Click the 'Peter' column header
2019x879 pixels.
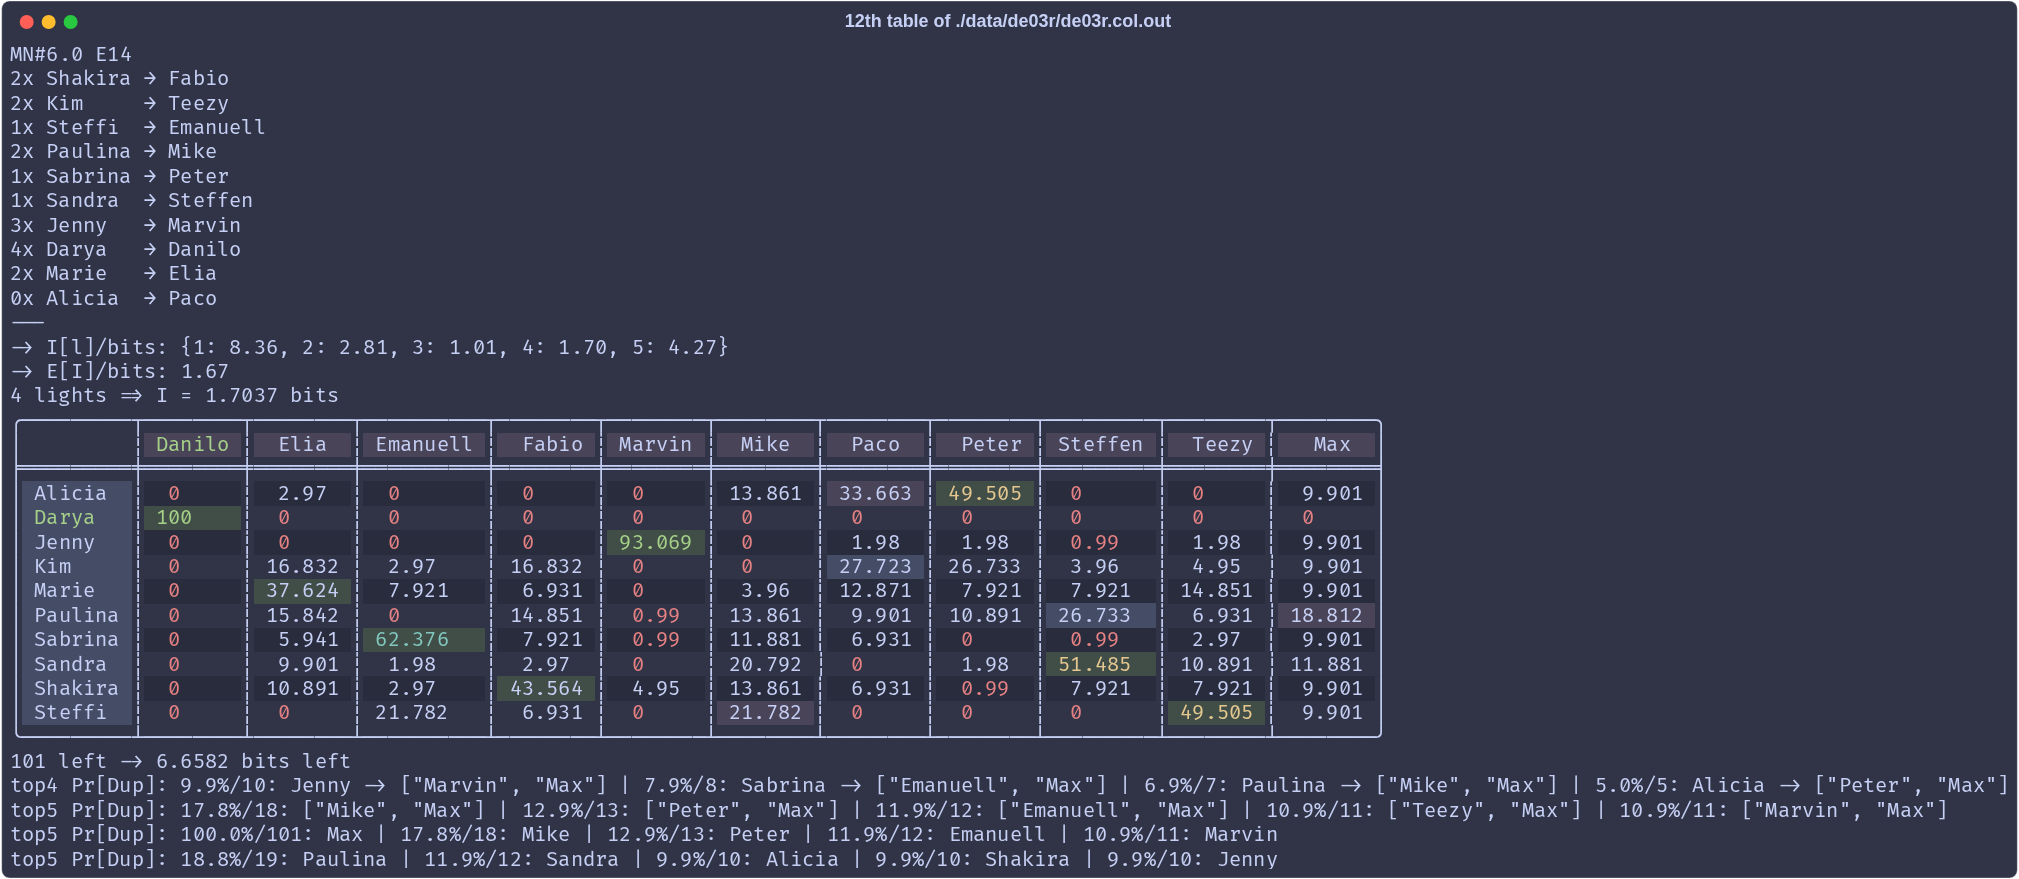(x=985, y=445)
